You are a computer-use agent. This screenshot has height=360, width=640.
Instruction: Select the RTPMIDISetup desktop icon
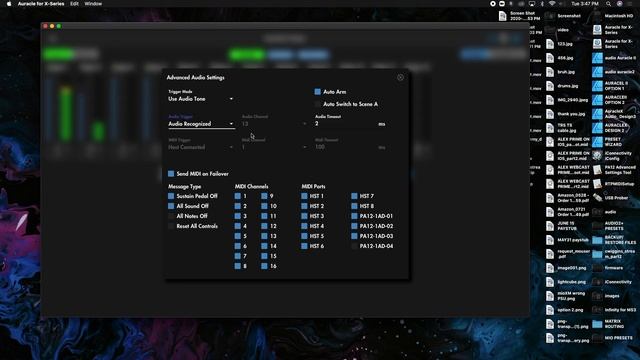(x=597, y=184)
